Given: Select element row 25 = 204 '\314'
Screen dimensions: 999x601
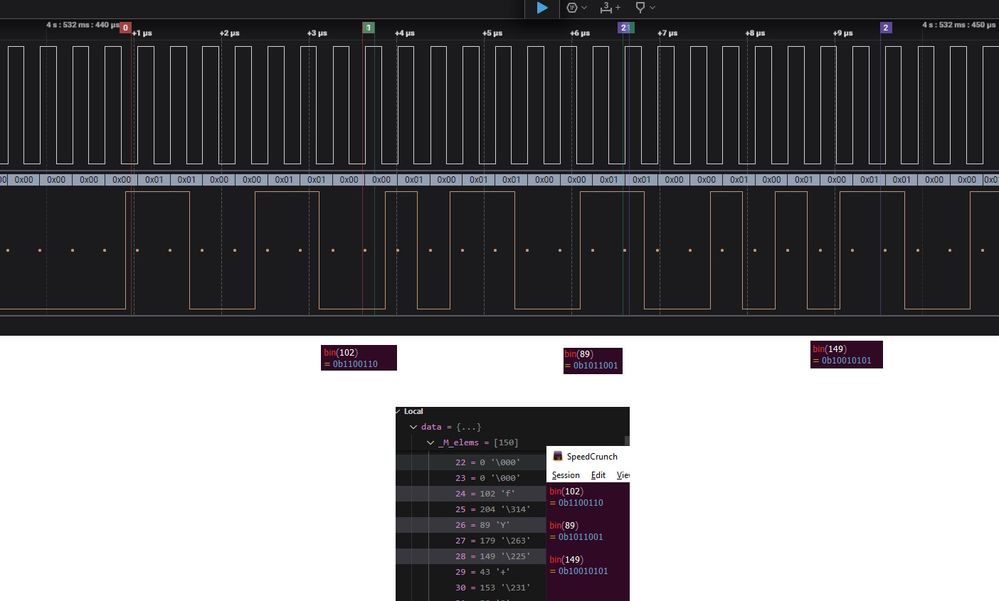Looking at the screenshot, I should point(471,509).
